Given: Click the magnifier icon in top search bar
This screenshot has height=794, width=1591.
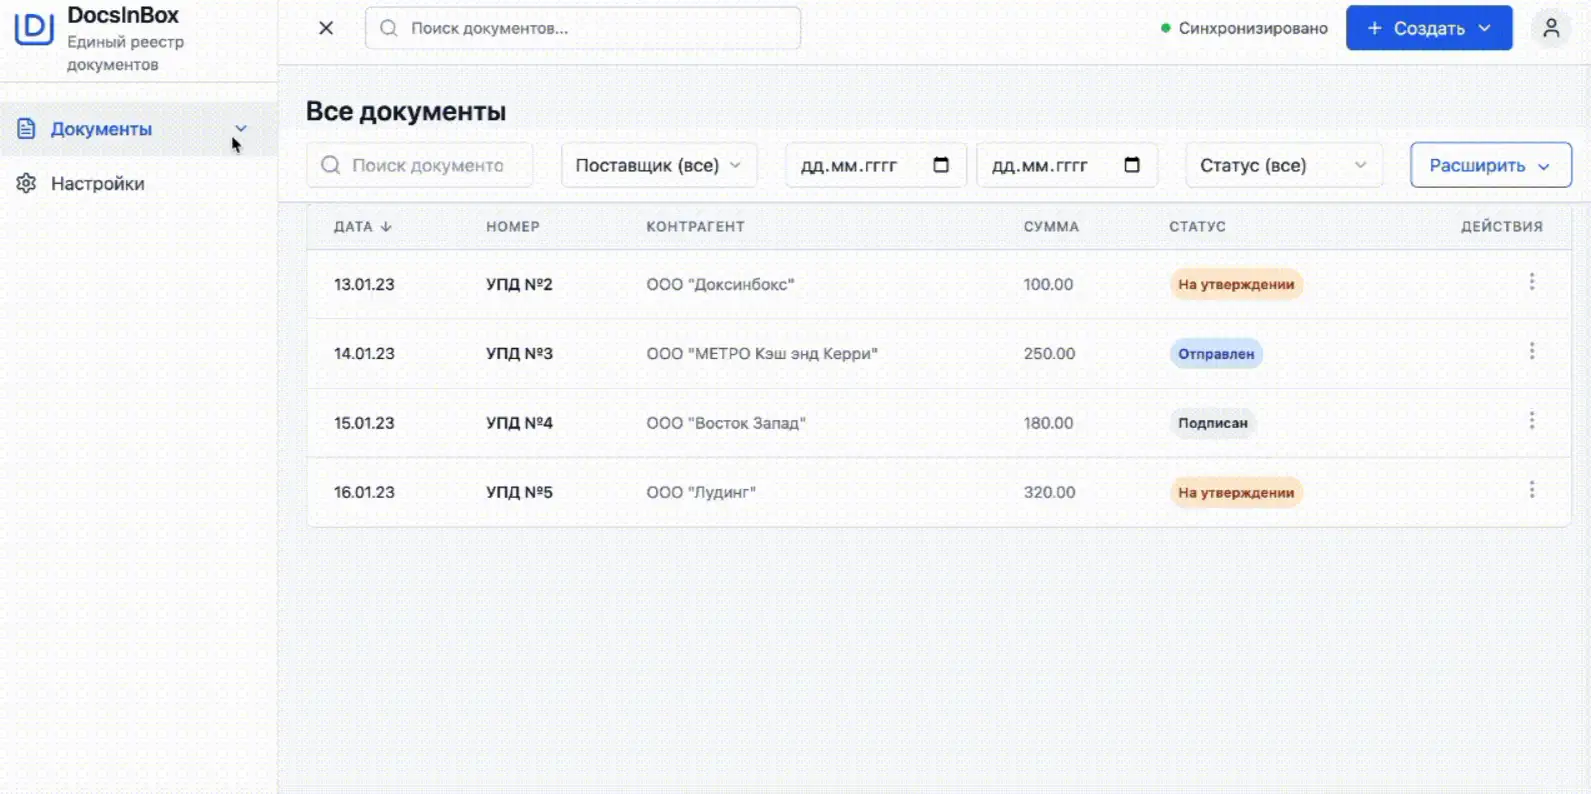Looking at the screenshot, I should [389, 28].
